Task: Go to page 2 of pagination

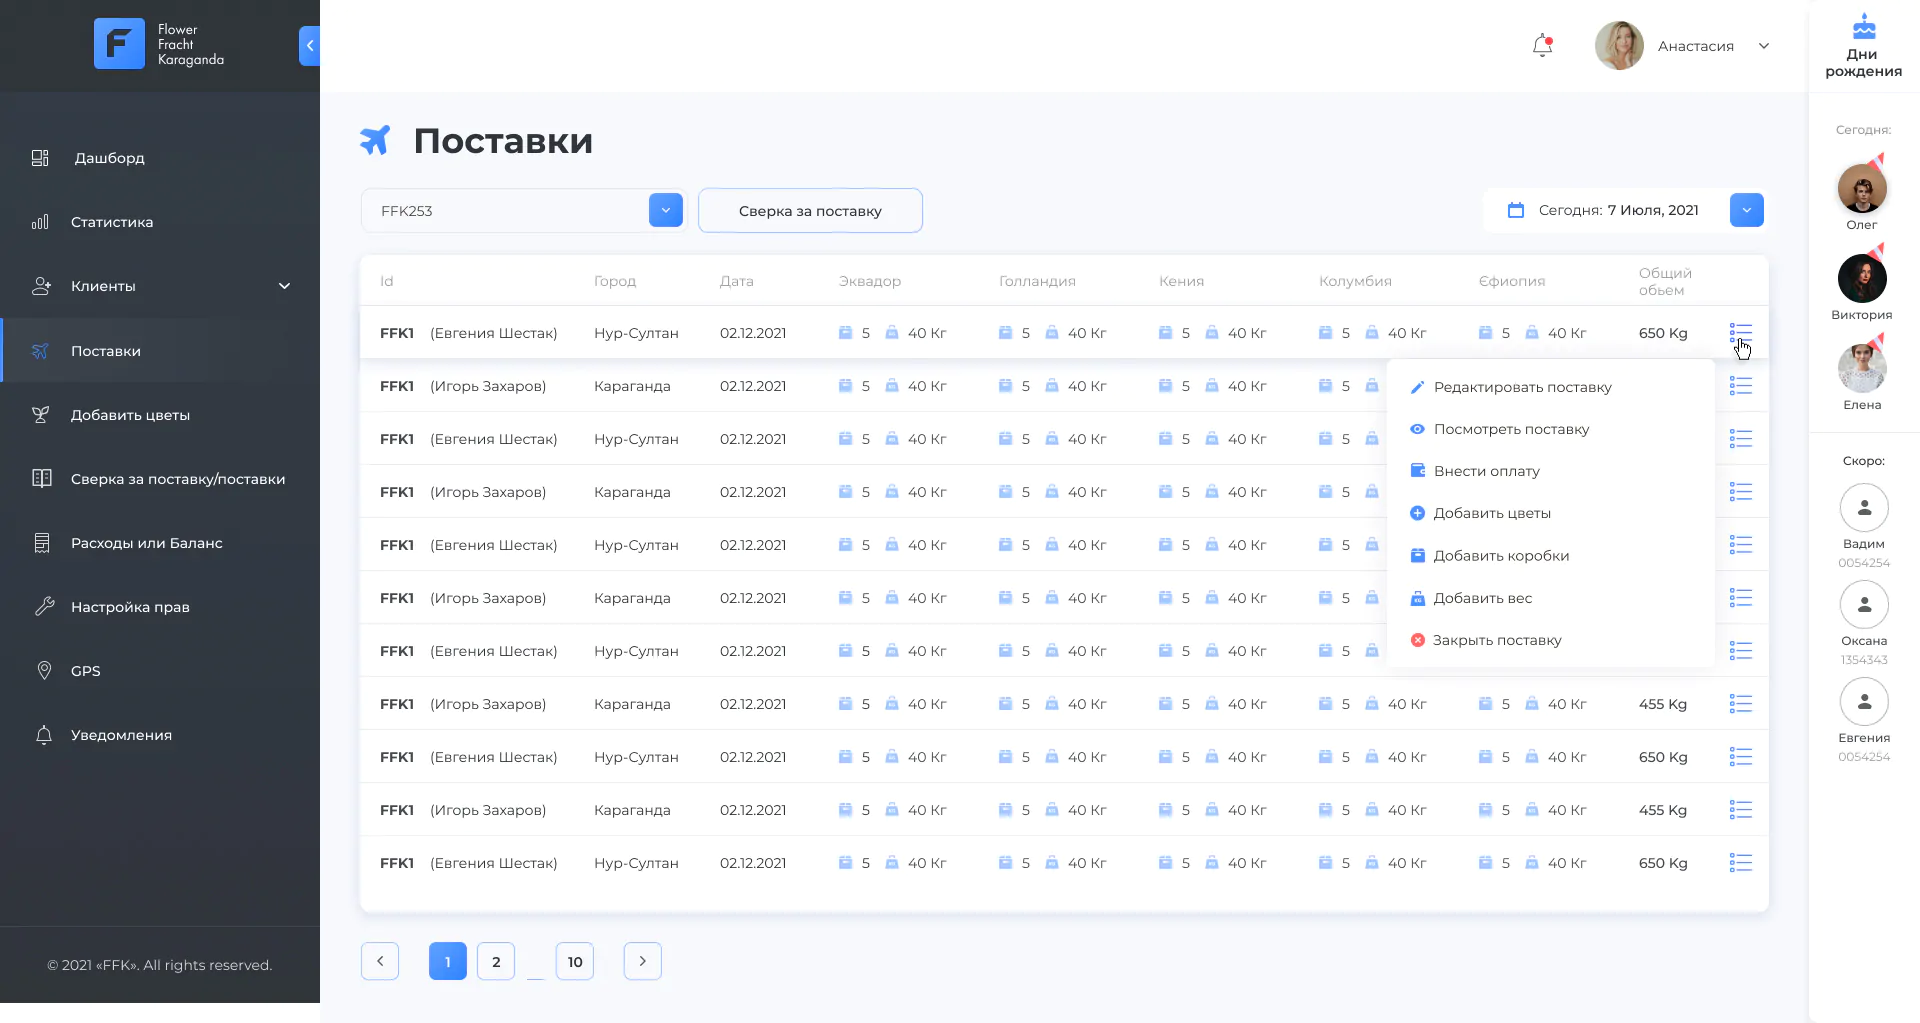Action: pos(496,962)
